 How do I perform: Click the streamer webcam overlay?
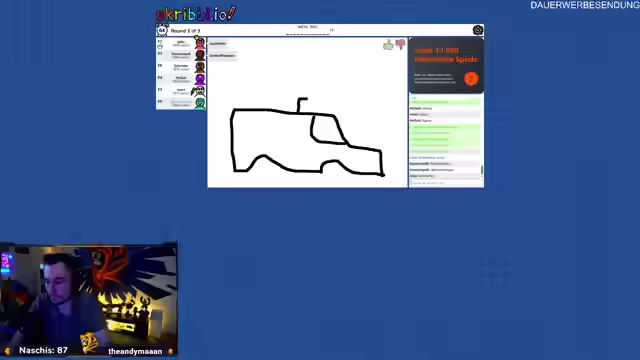[x=89, y=301]
